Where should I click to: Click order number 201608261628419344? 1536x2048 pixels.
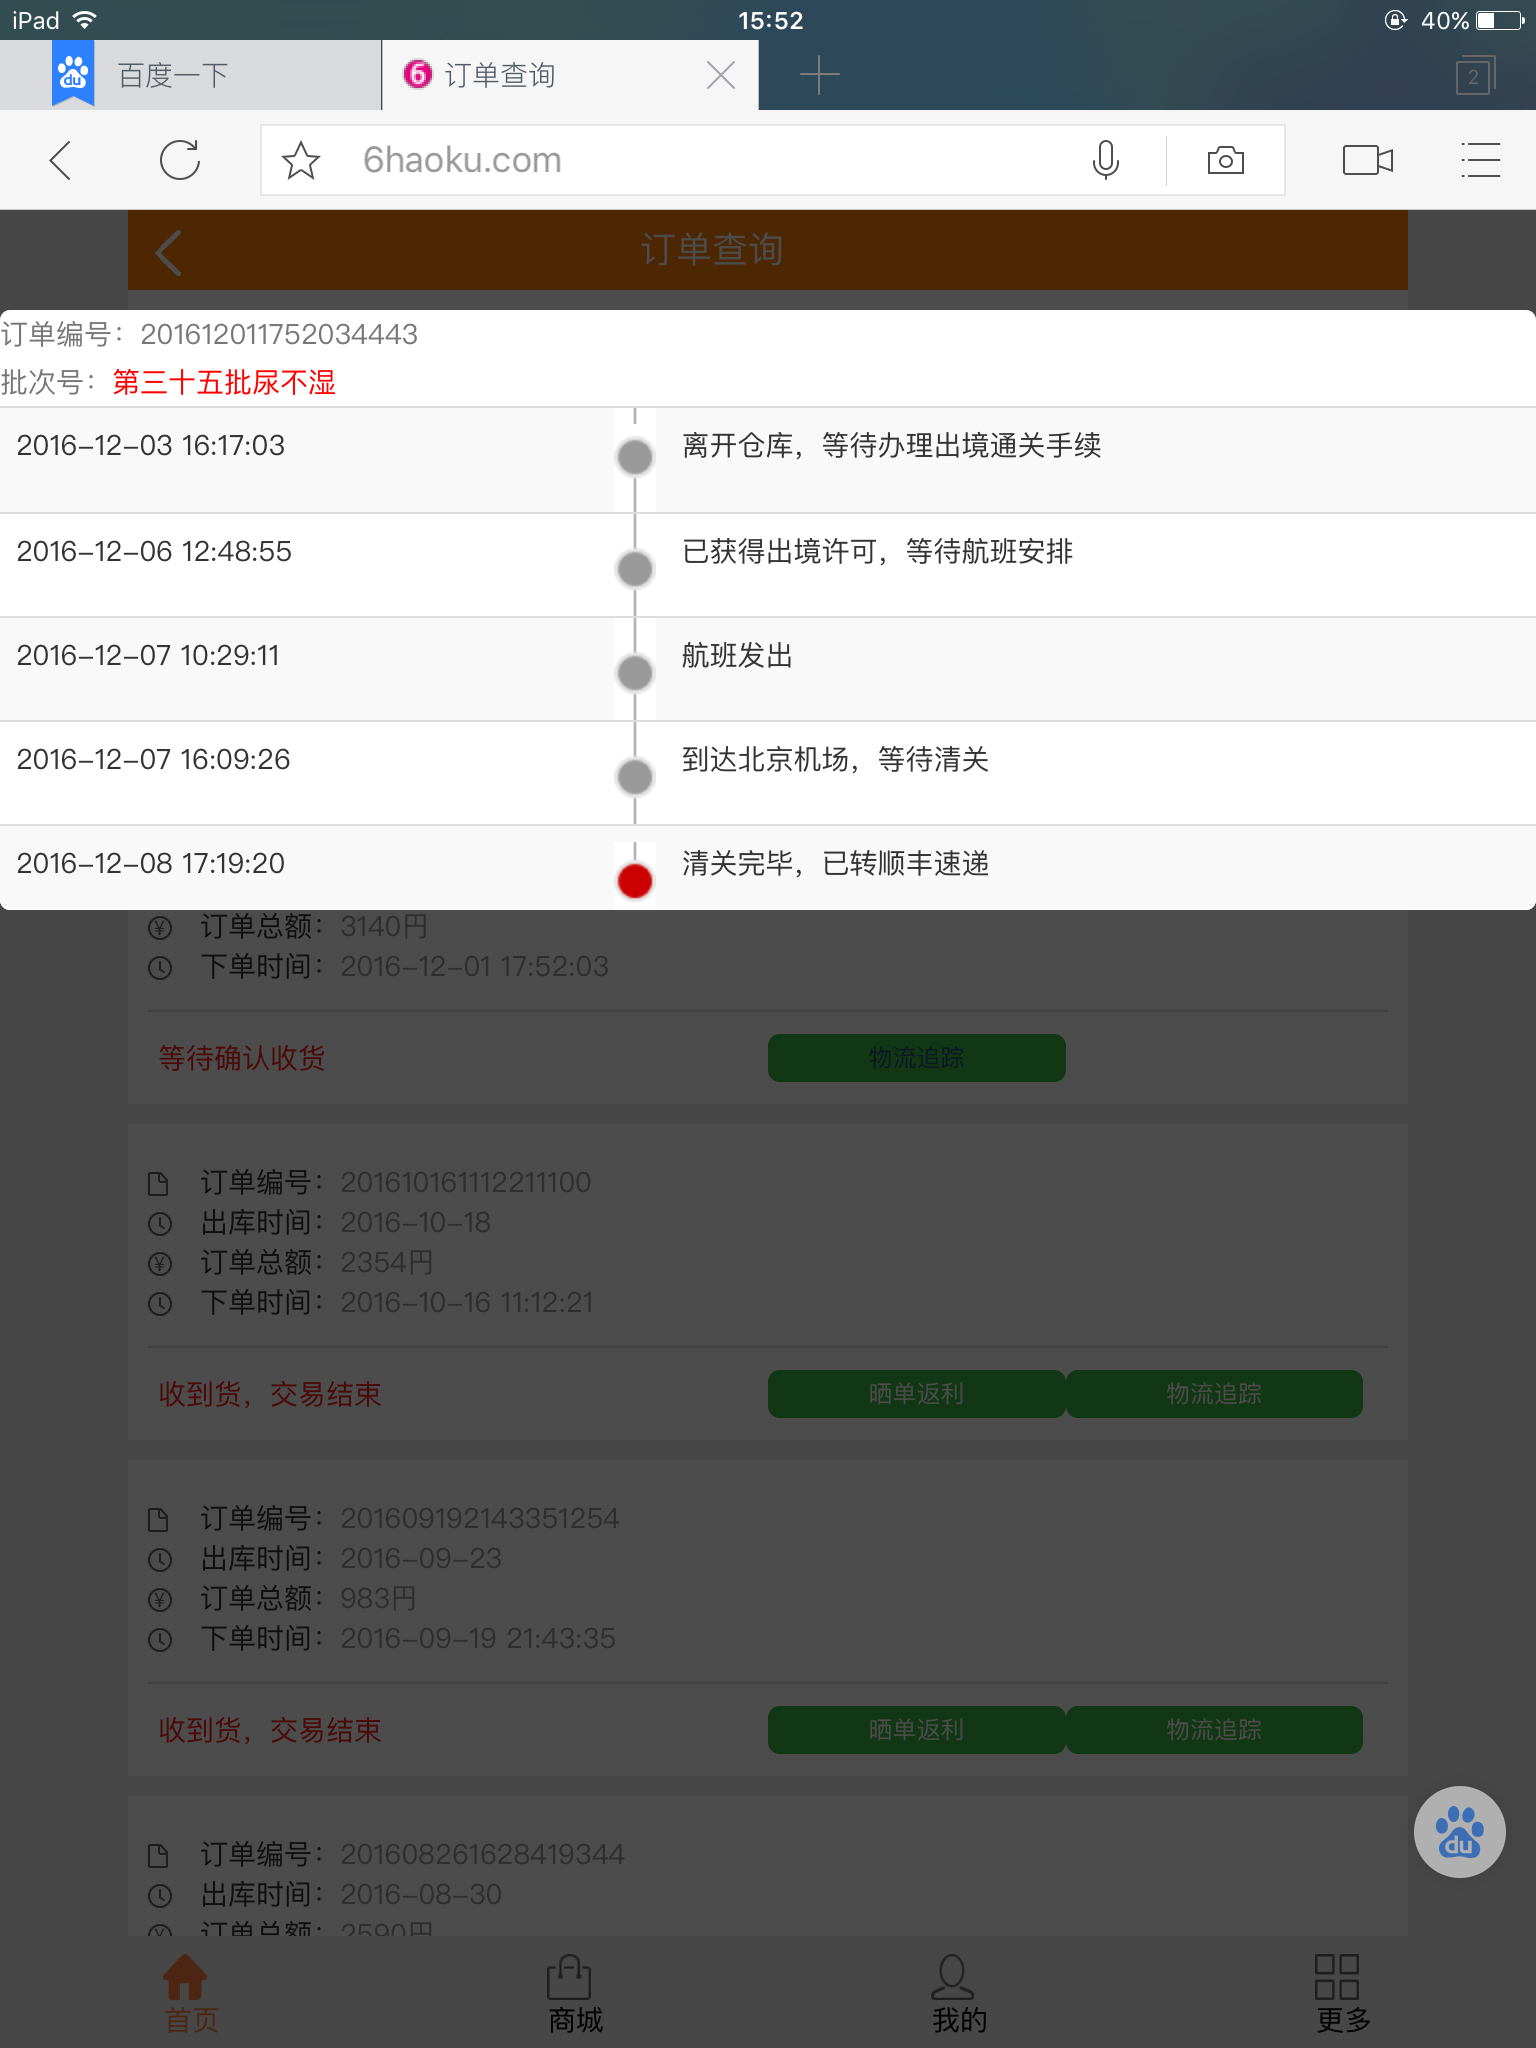(x=482, y=1854)
